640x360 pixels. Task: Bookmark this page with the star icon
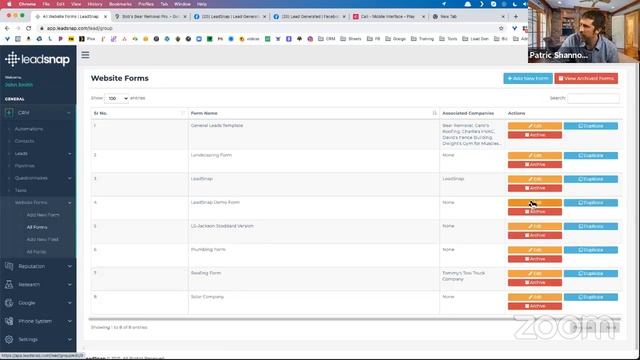[501, 28]
